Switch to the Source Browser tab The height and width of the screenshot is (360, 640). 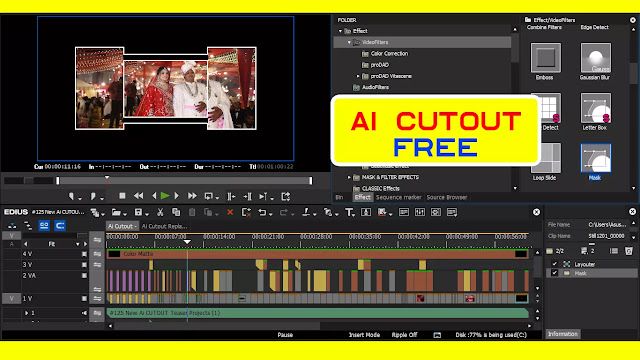tap(447, 197)
